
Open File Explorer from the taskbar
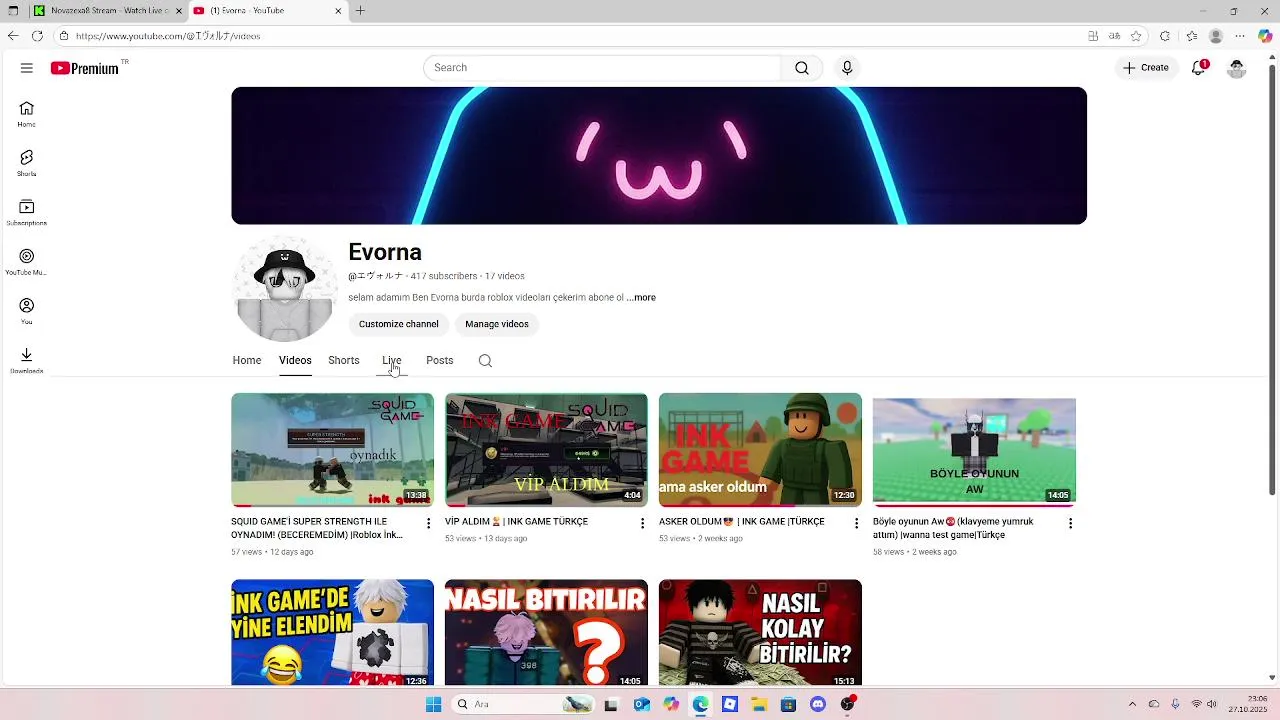[759, 705]
